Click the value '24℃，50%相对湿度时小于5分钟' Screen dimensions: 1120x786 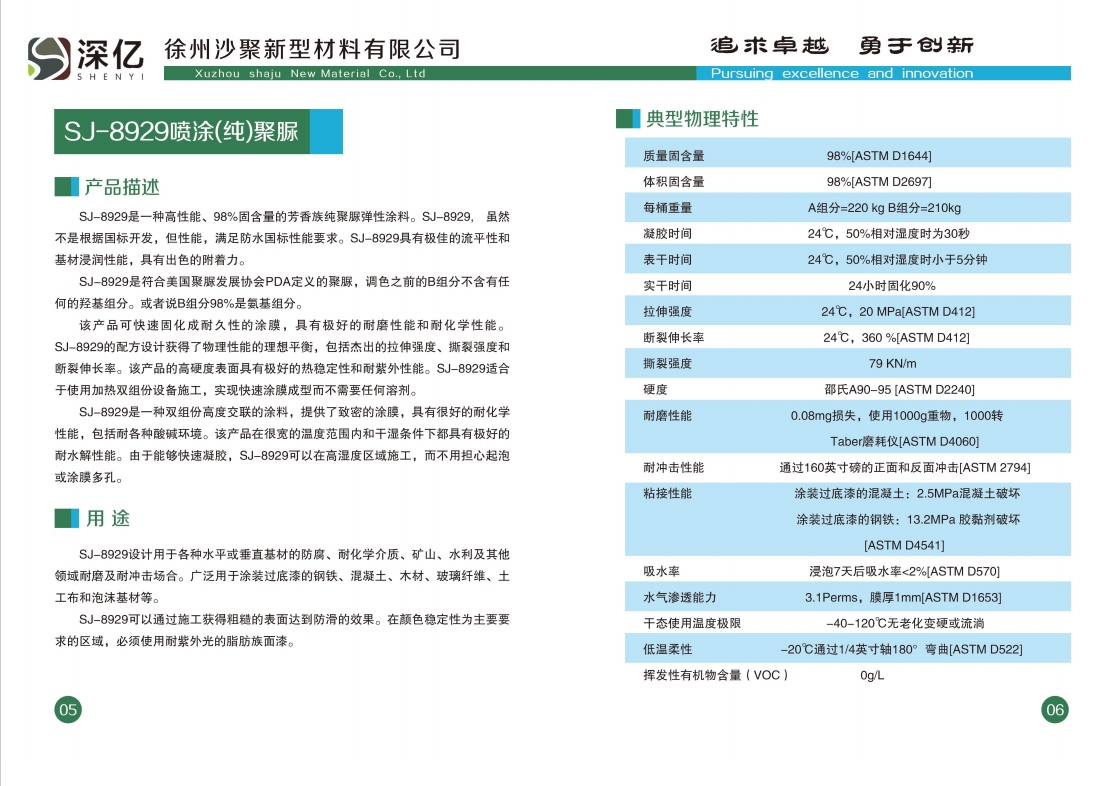897,259
